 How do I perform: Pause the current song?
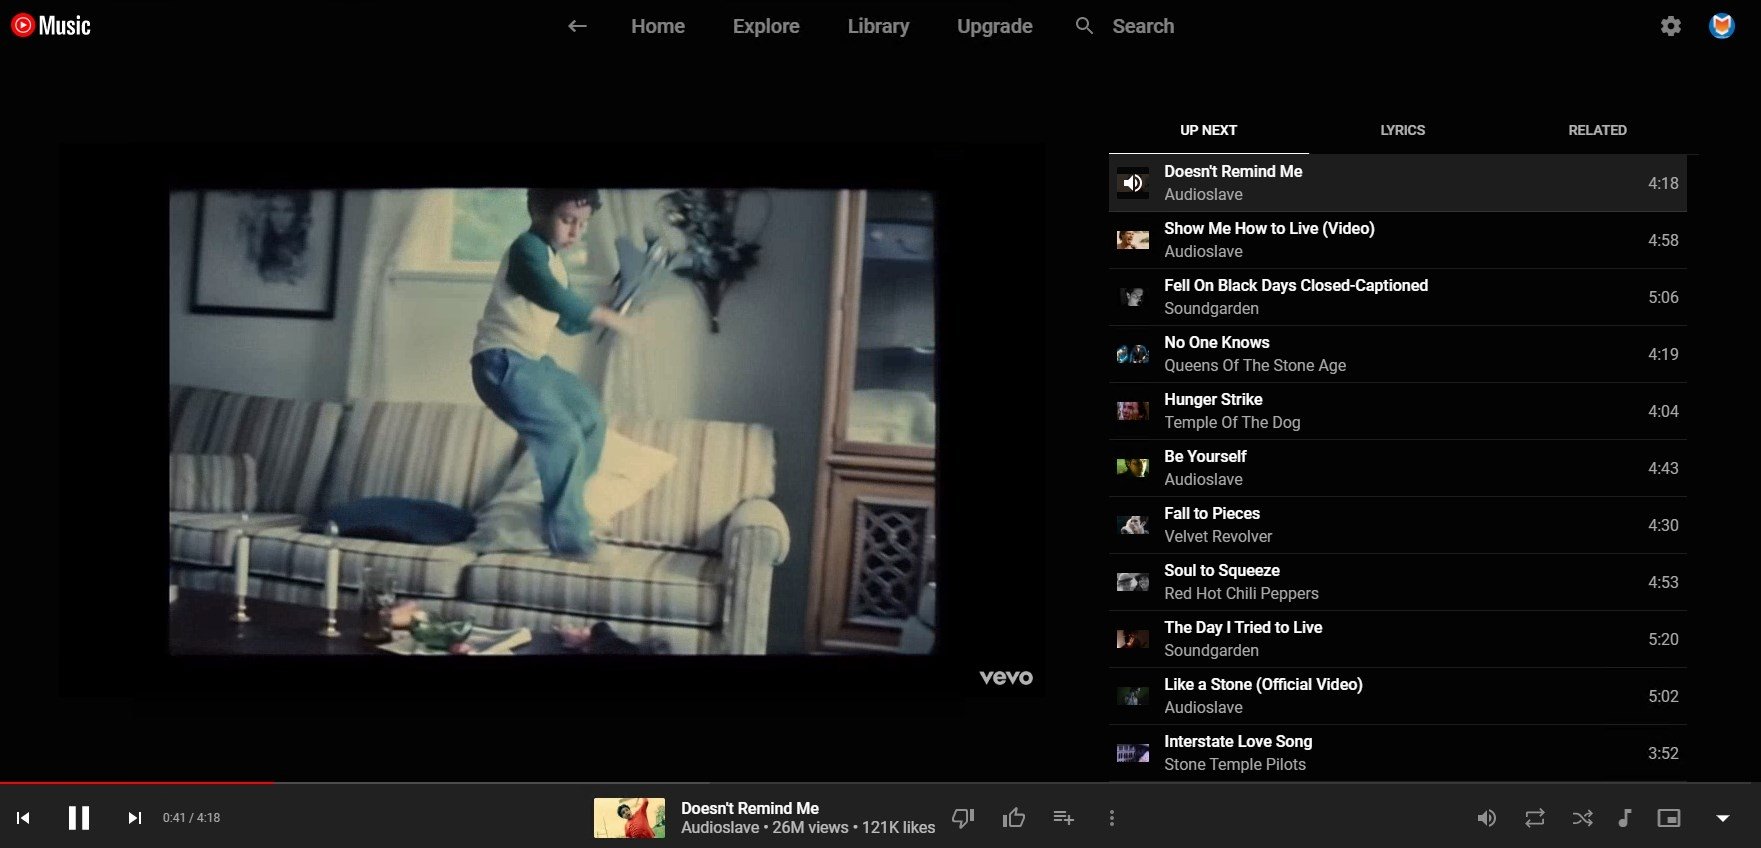[79, 818]
